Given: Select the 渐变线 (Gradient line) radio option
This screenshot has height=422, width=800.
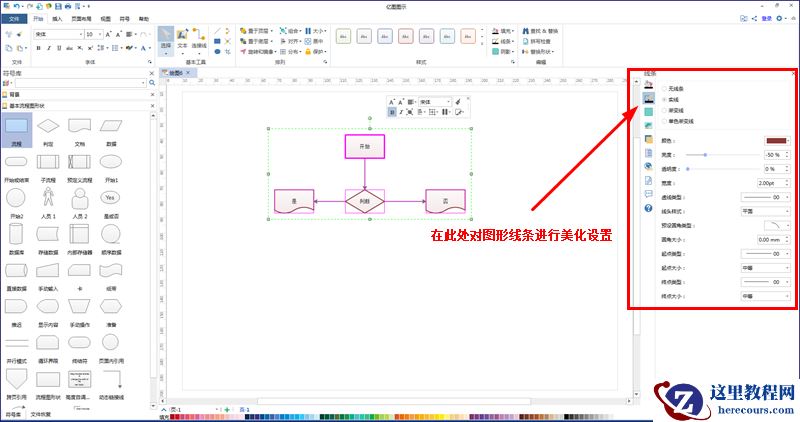Looking at the screenshot, I should click(664, 110).
